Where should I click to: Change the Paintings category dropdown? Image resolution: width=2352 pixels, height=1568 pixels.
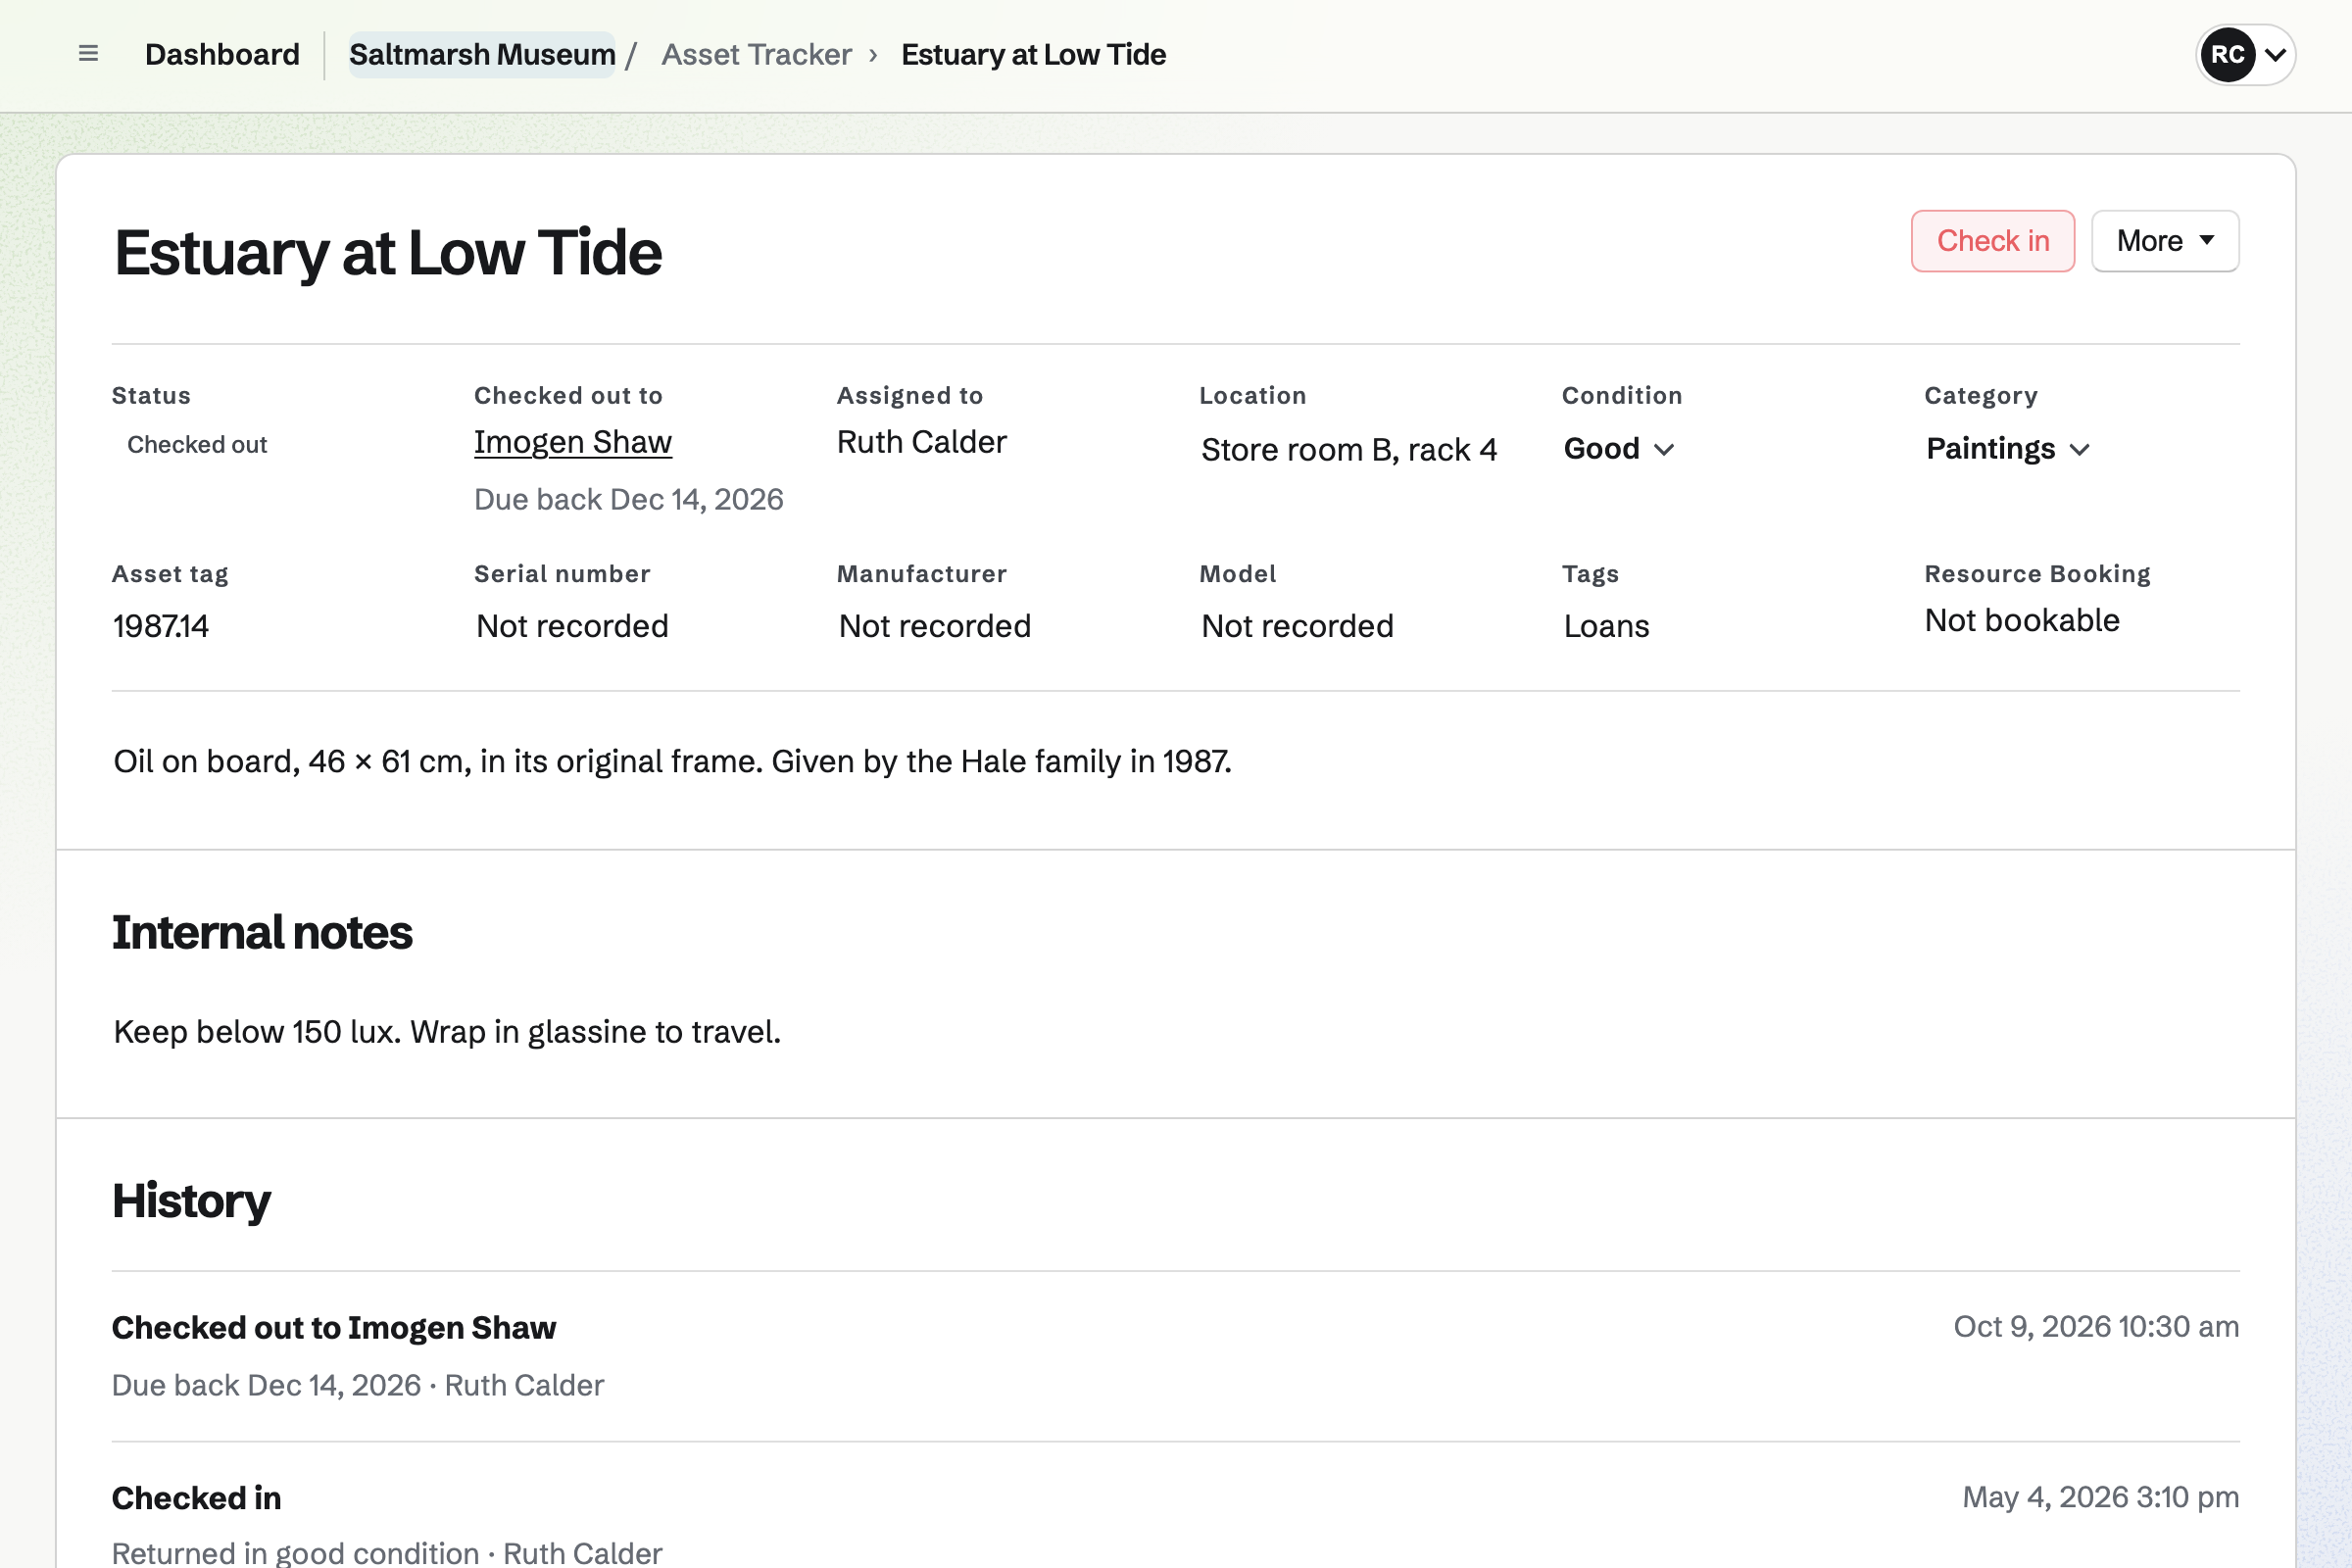[x=2007, y=449]
